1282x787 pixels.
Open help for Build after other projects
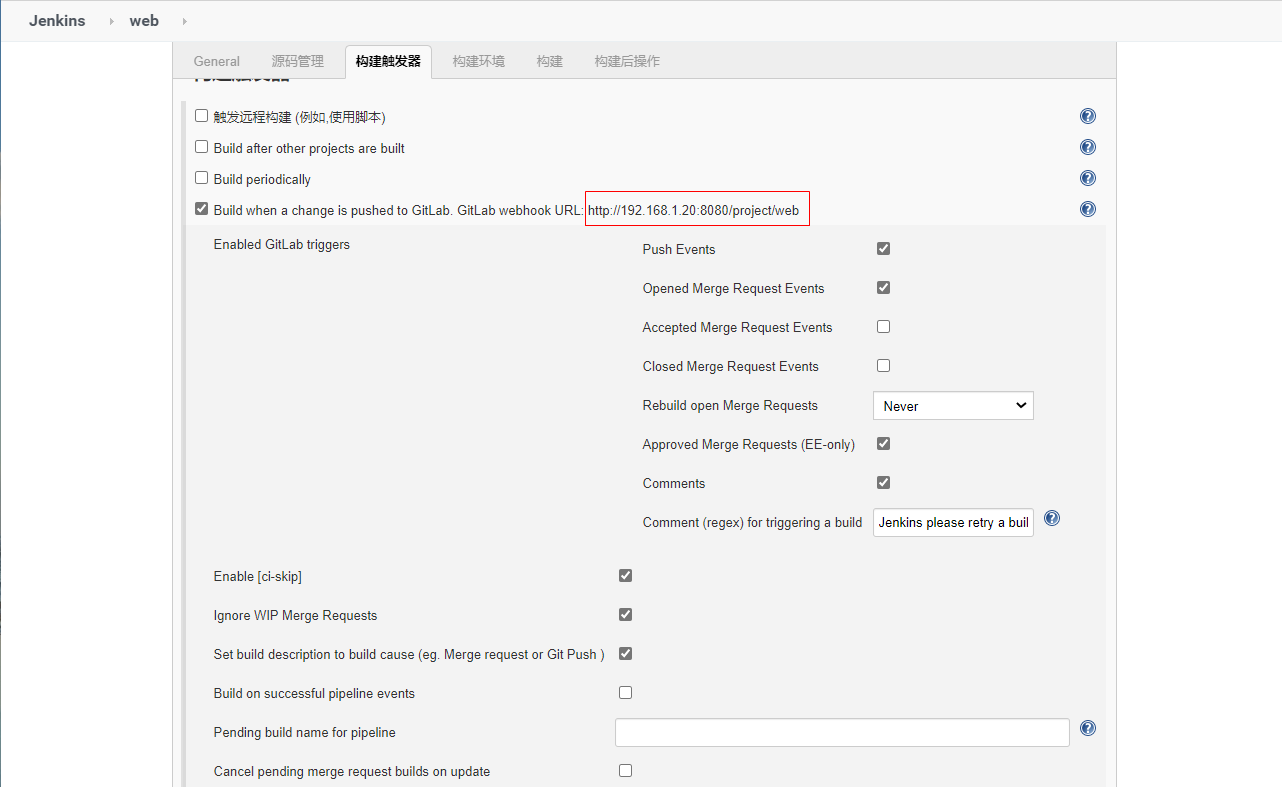pyautogui.click(x=1088, y=147)
